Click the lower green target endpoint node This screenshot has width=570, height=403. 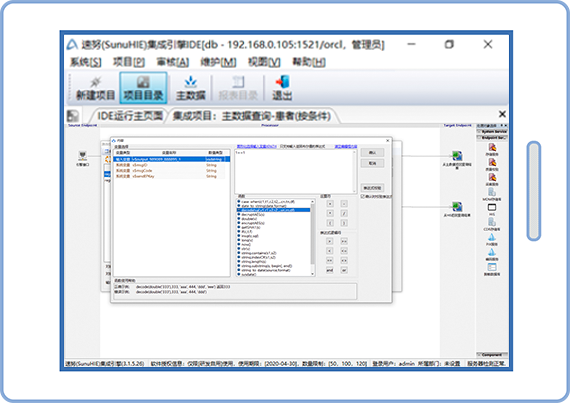point(457,207)
